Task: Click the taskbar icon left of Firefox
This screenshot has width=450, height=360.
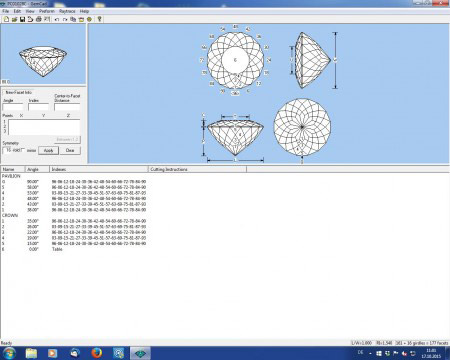Action: (x=75, y=353)
